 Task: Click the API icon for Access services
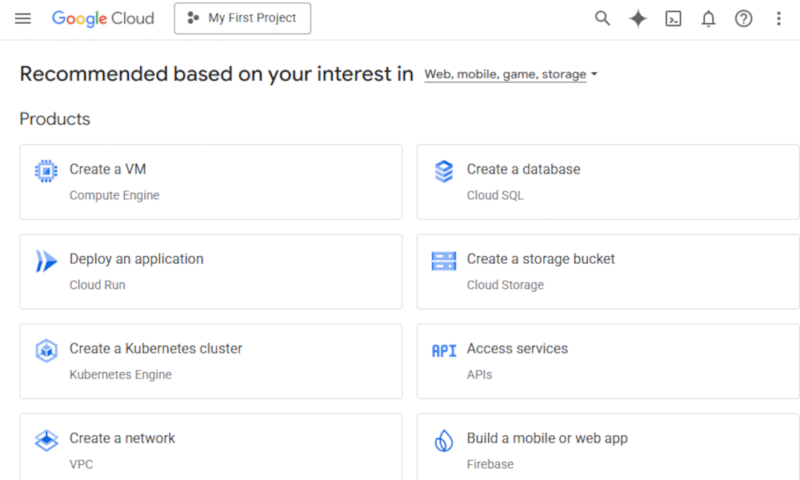[444, 351]
